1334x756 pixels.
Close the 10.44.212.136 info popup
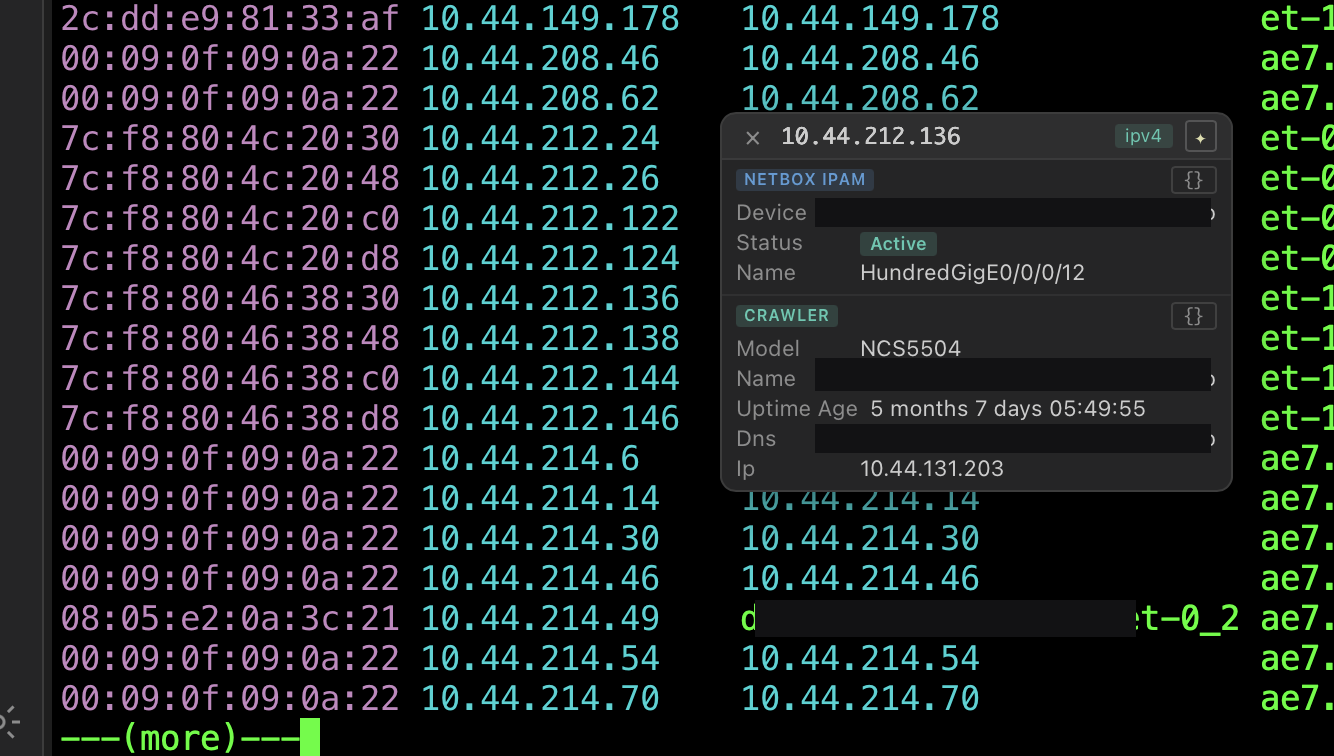click(753, 138)
